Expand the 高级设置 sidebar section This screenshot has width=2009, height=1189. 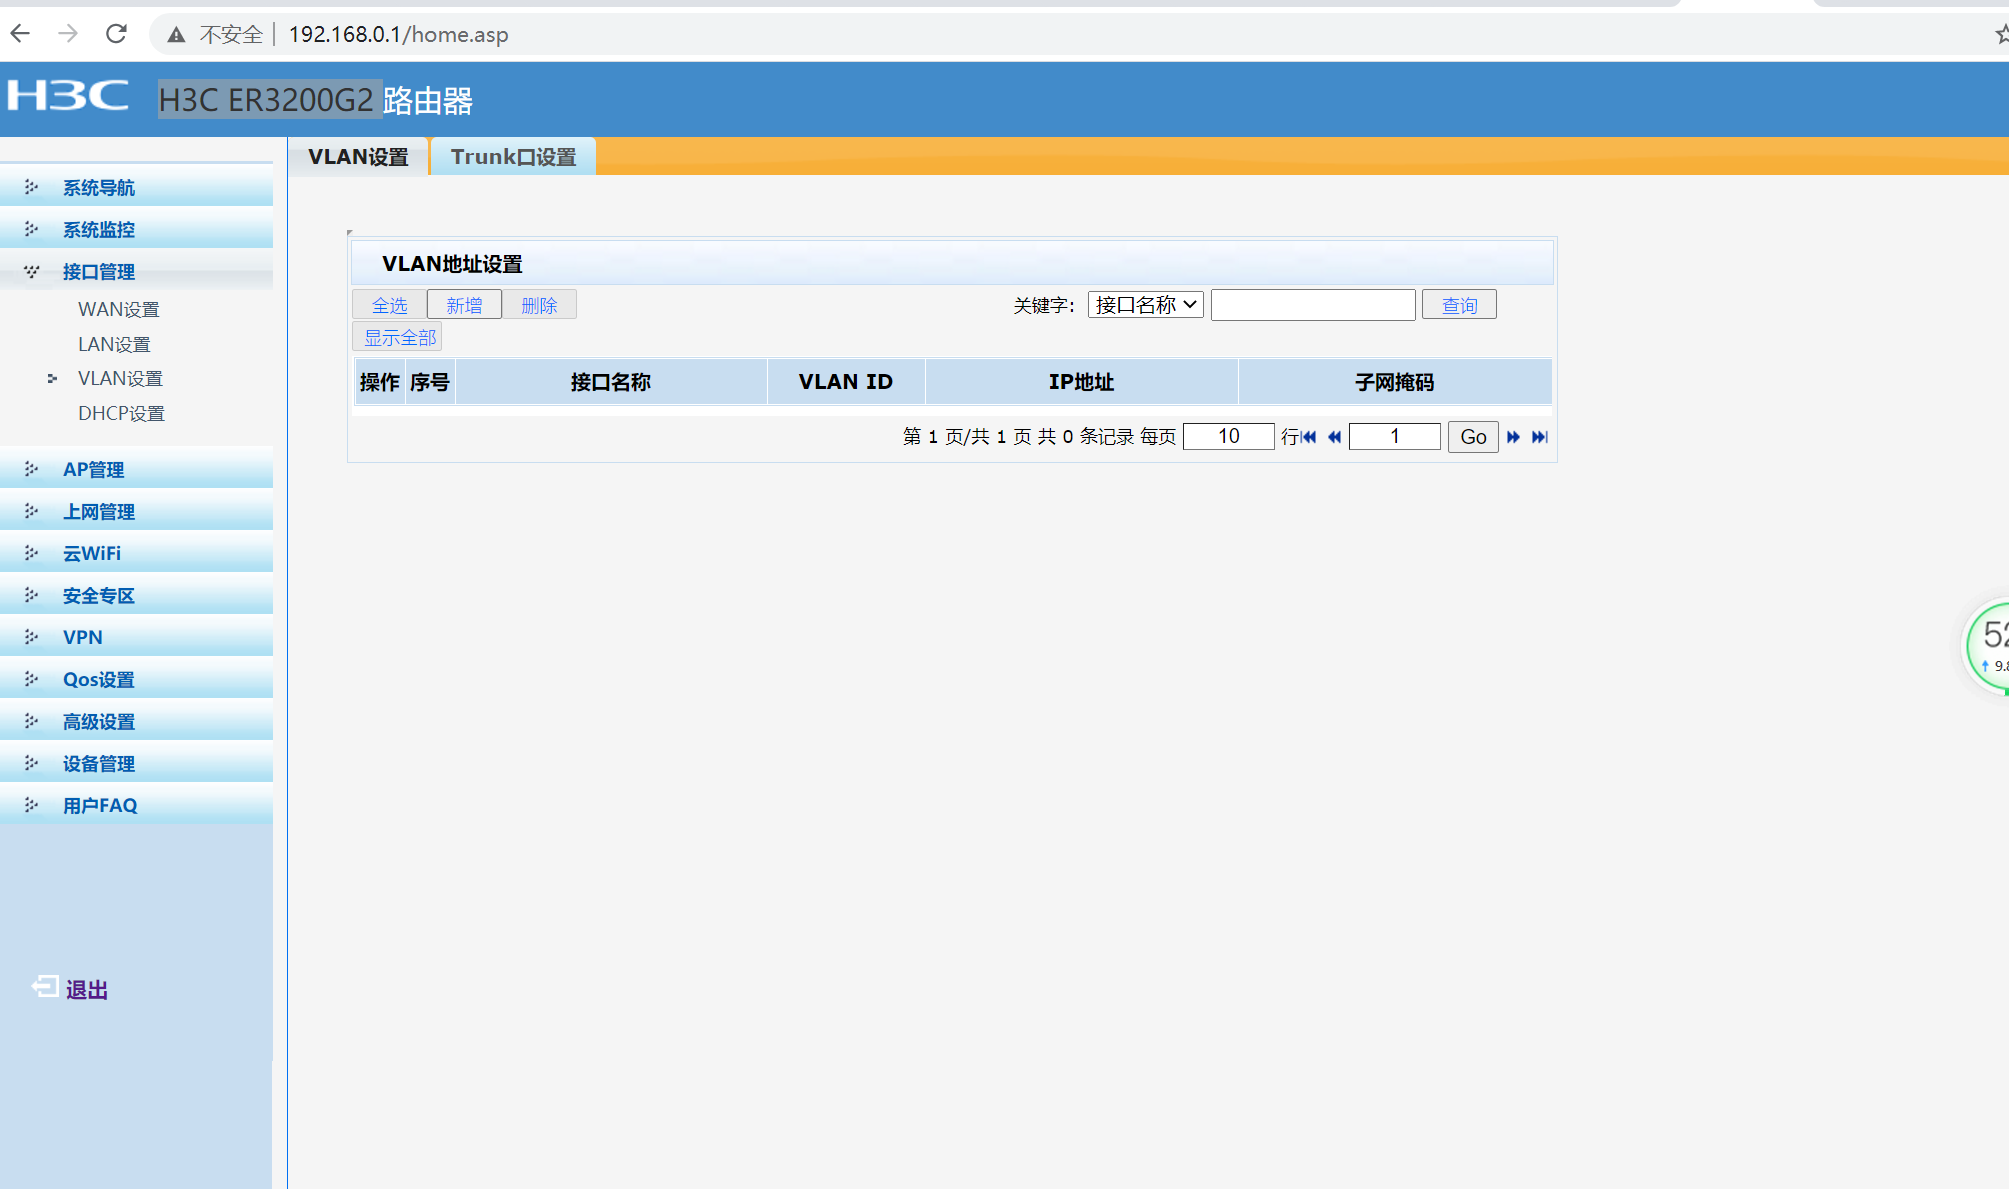click(x=98, y=722)
